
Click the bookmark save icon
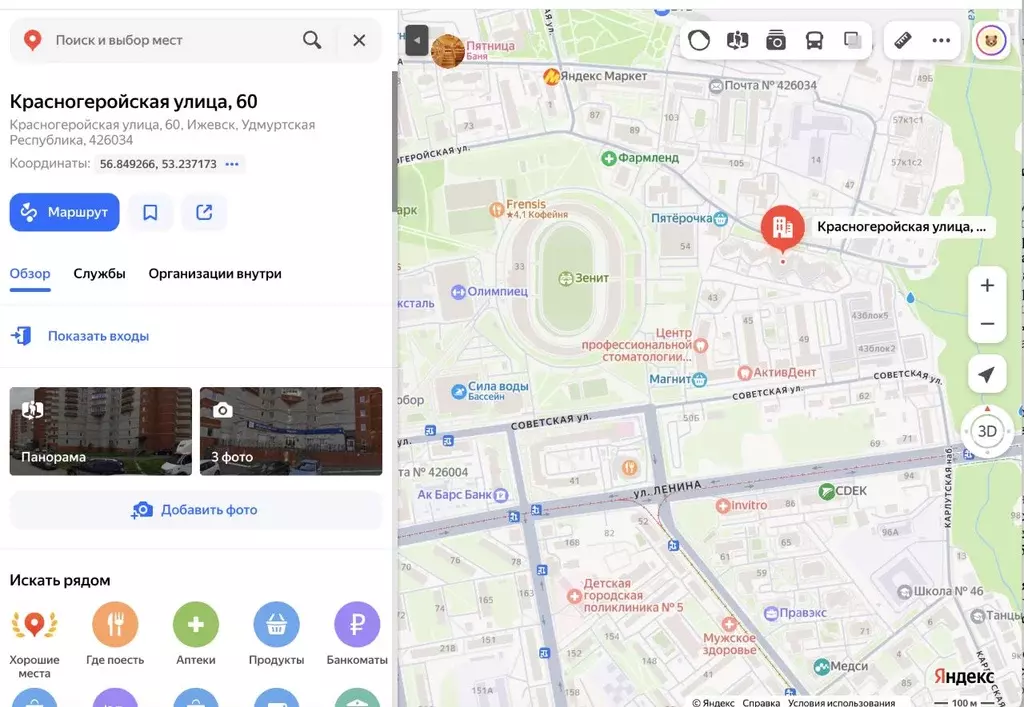(150, 212)
